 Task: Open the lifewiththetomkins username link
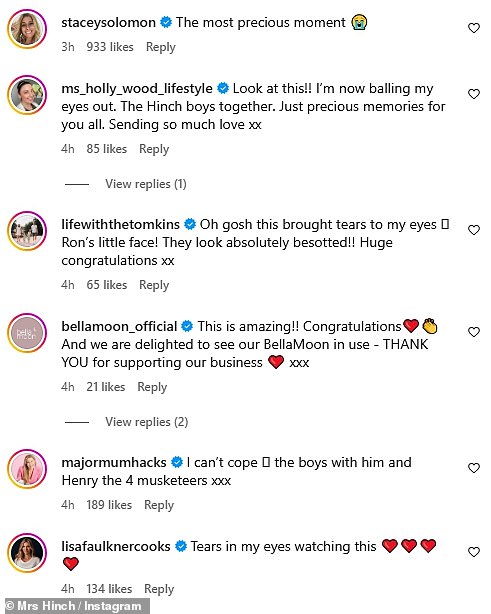coord(120,224)
